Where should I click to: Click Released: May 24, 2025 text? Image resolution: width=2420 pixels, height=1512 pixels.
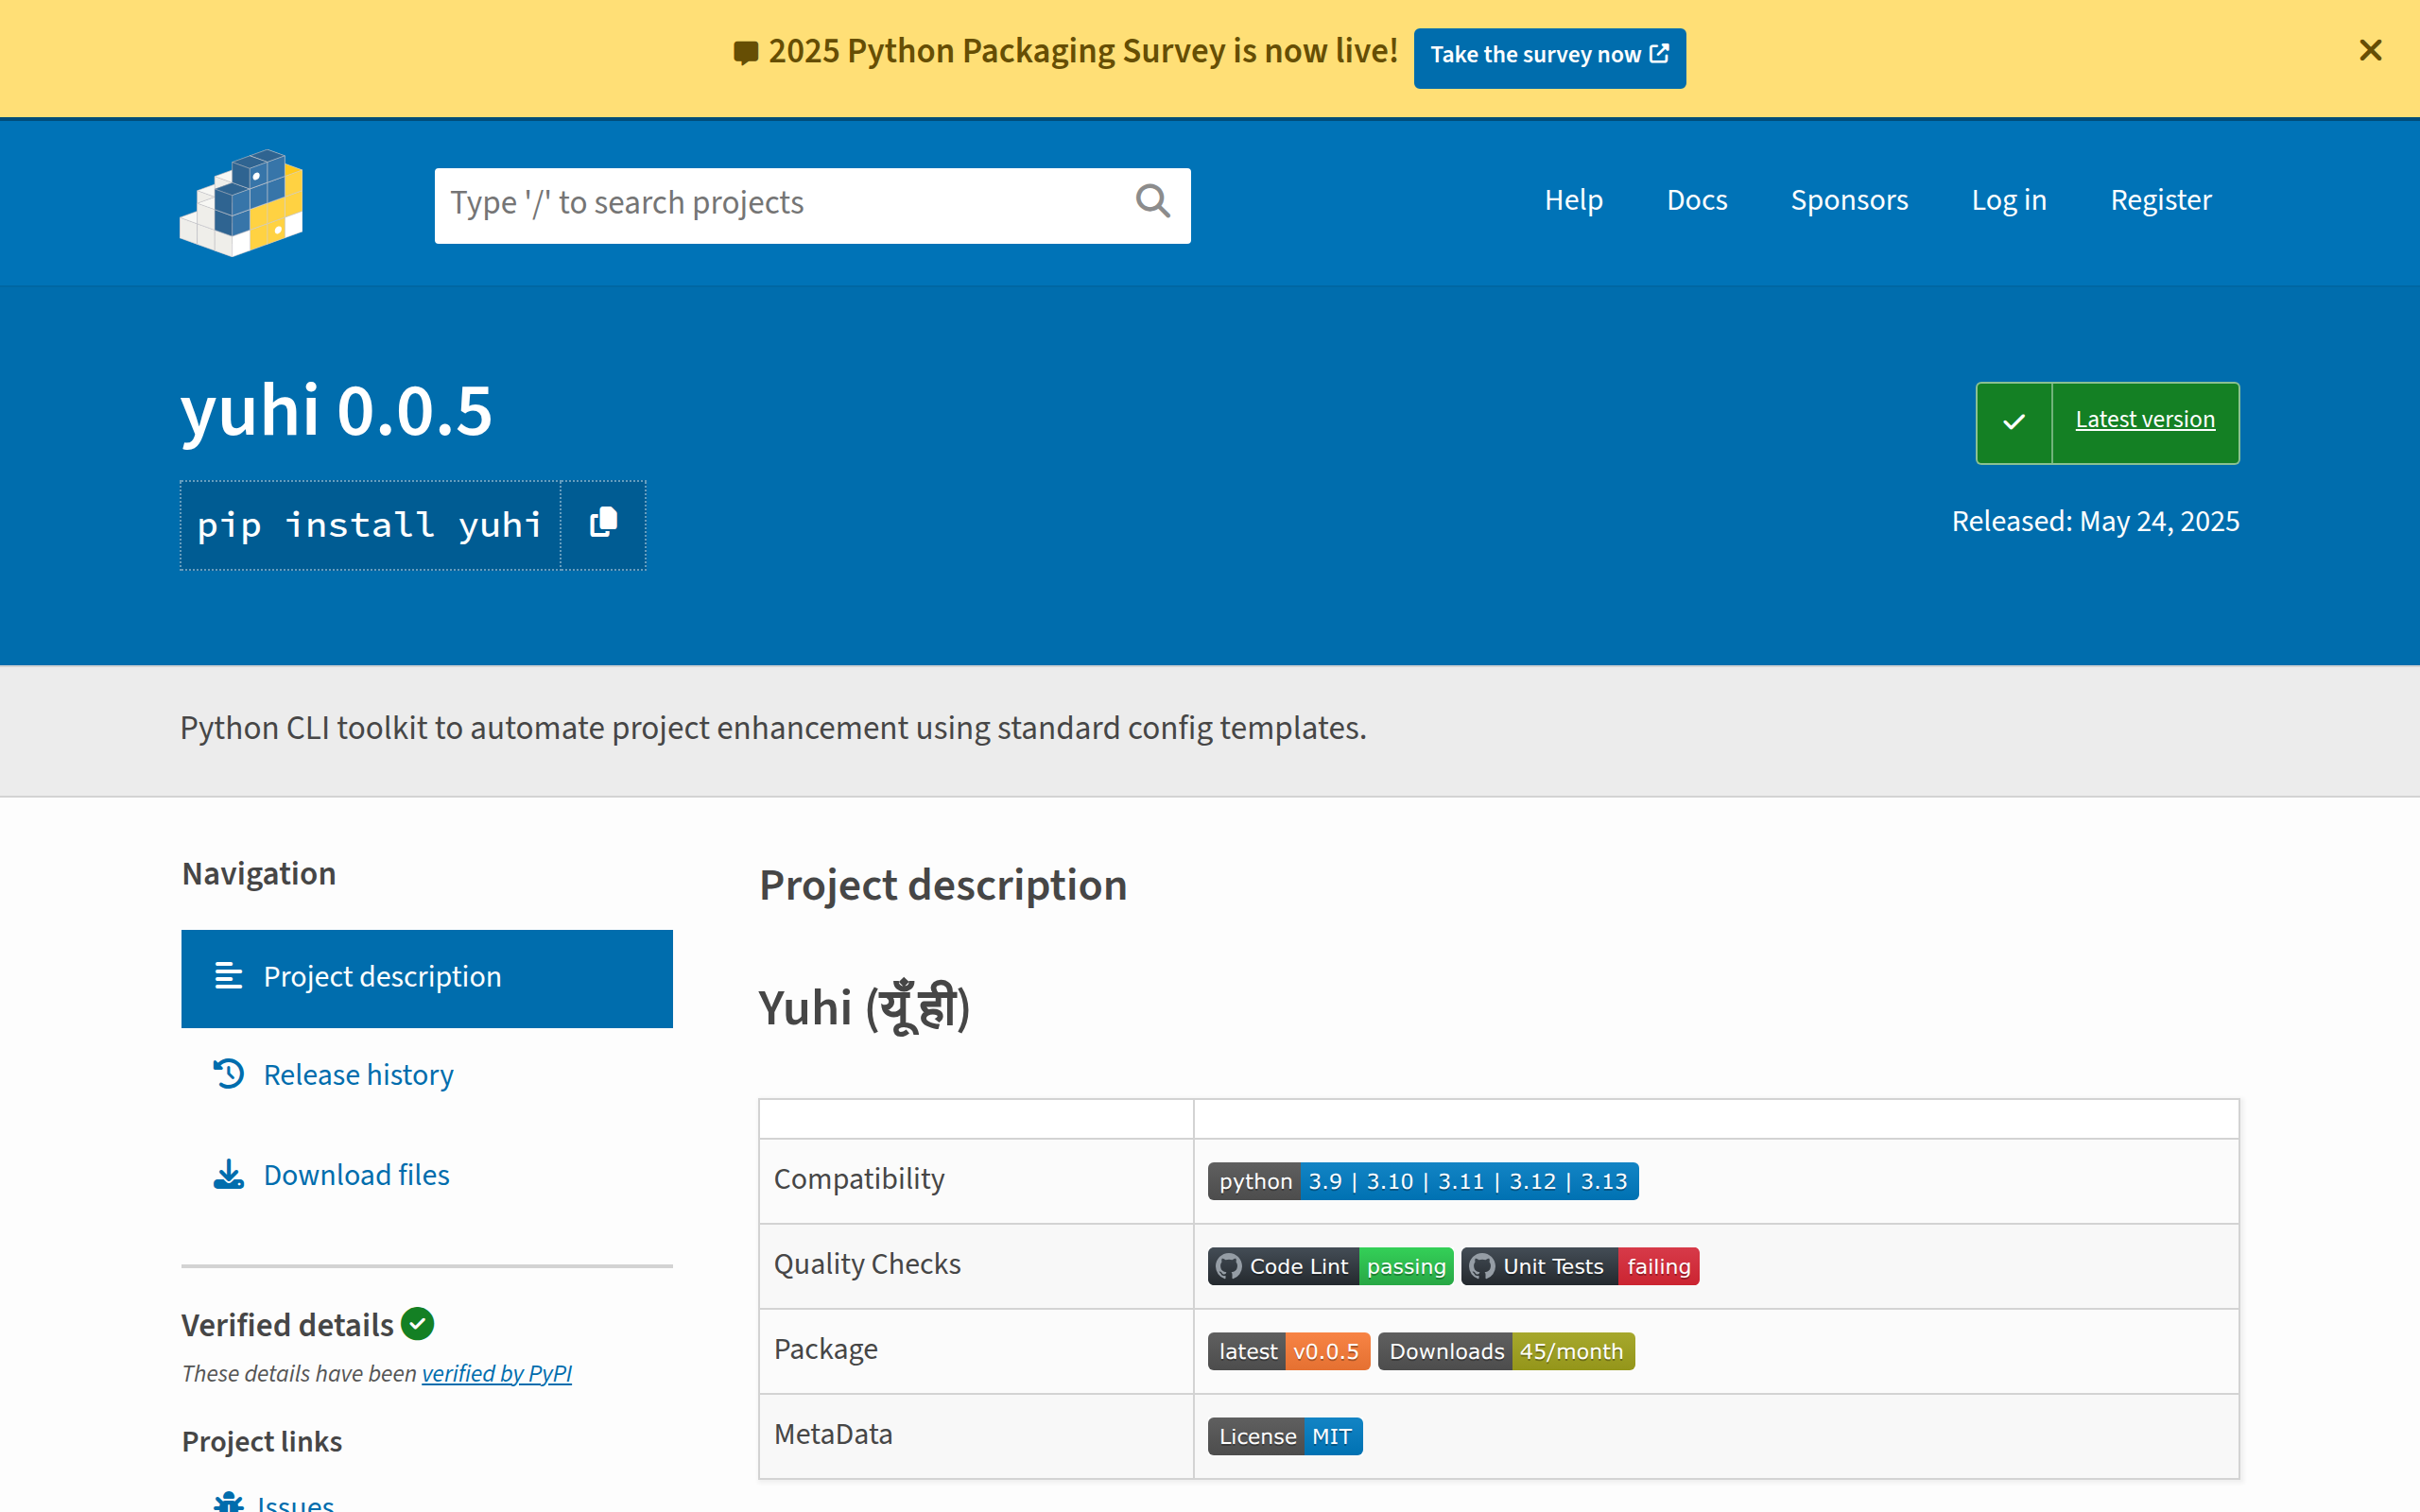[2095, 521]
